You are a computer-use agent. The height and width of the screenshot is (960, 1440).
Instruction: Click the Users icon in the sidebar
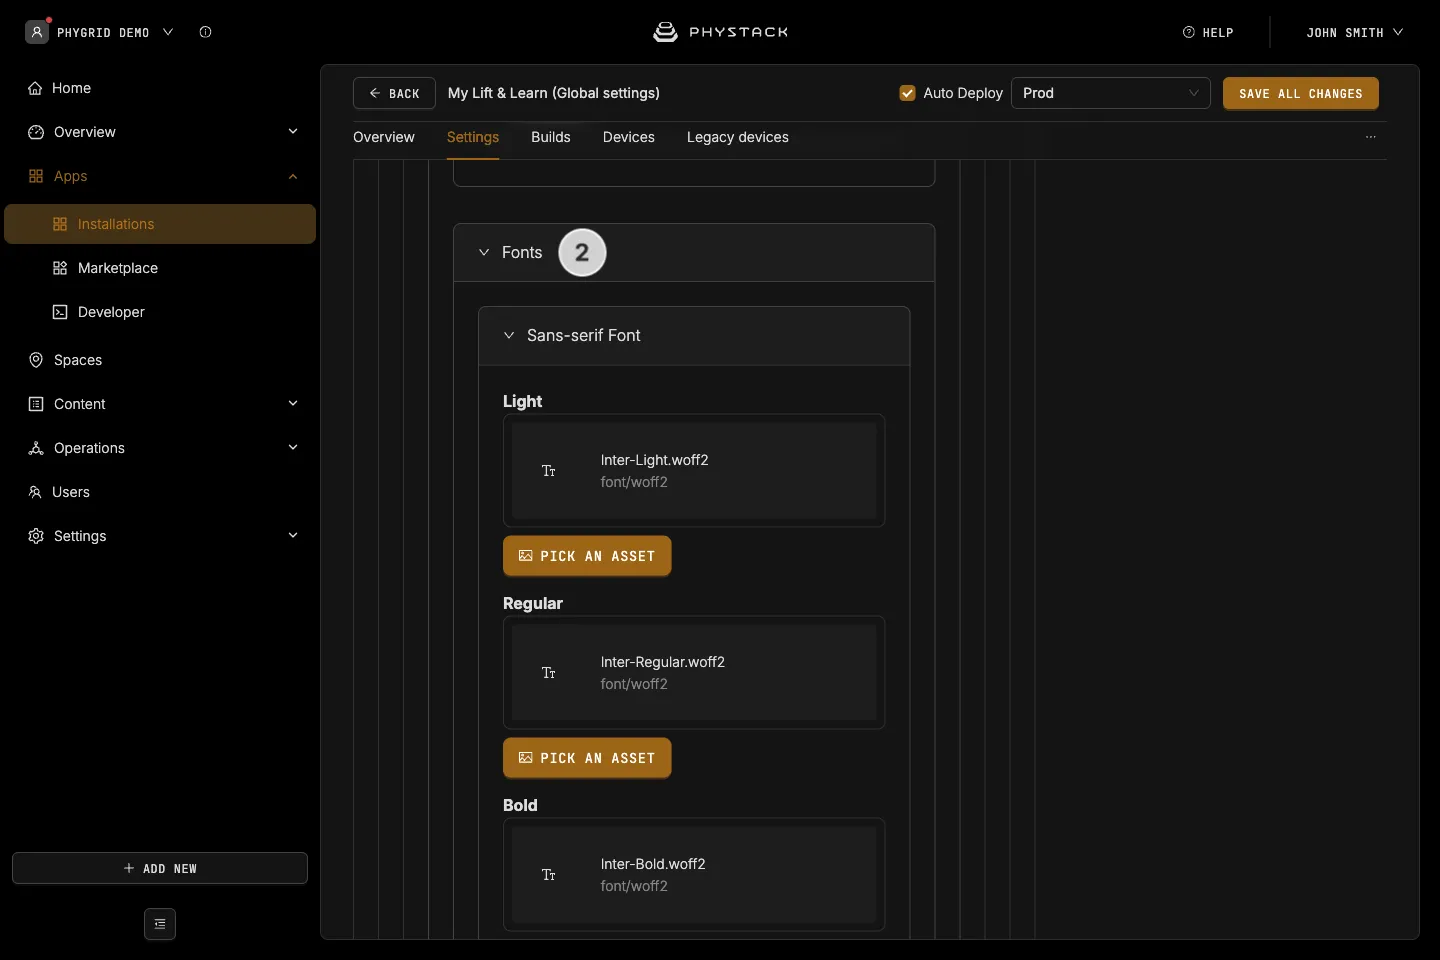click(35, 492)
